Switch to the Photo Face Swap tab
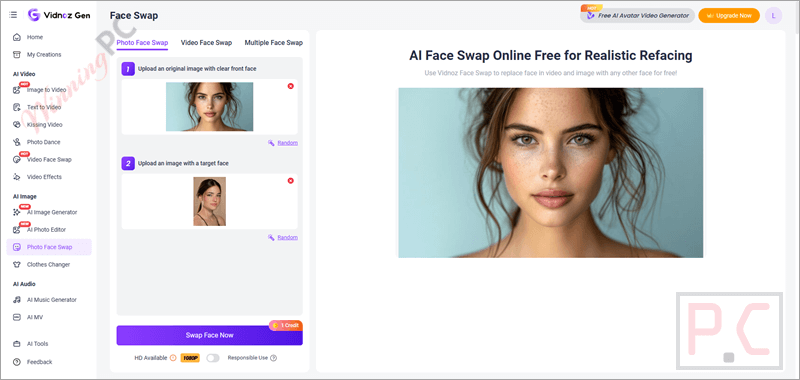The image size is (800, 380). coord(142,43)
